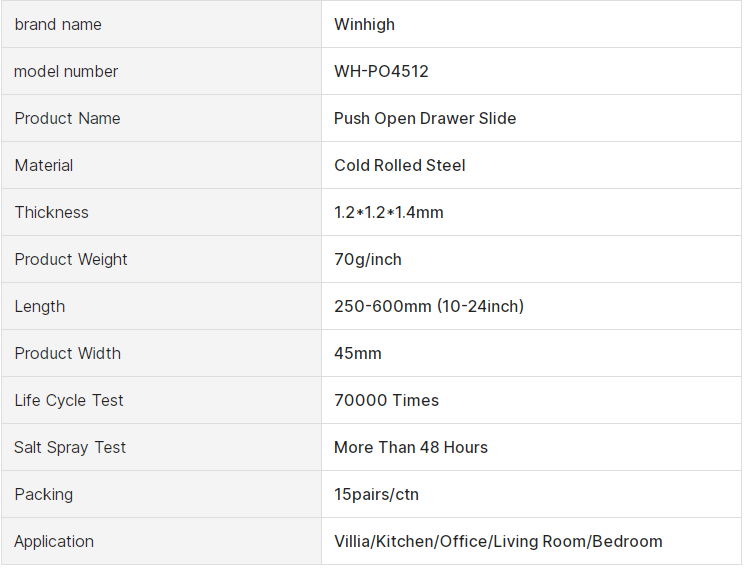Select 'Push Open Drawer Slide' text

coord(425,118)
